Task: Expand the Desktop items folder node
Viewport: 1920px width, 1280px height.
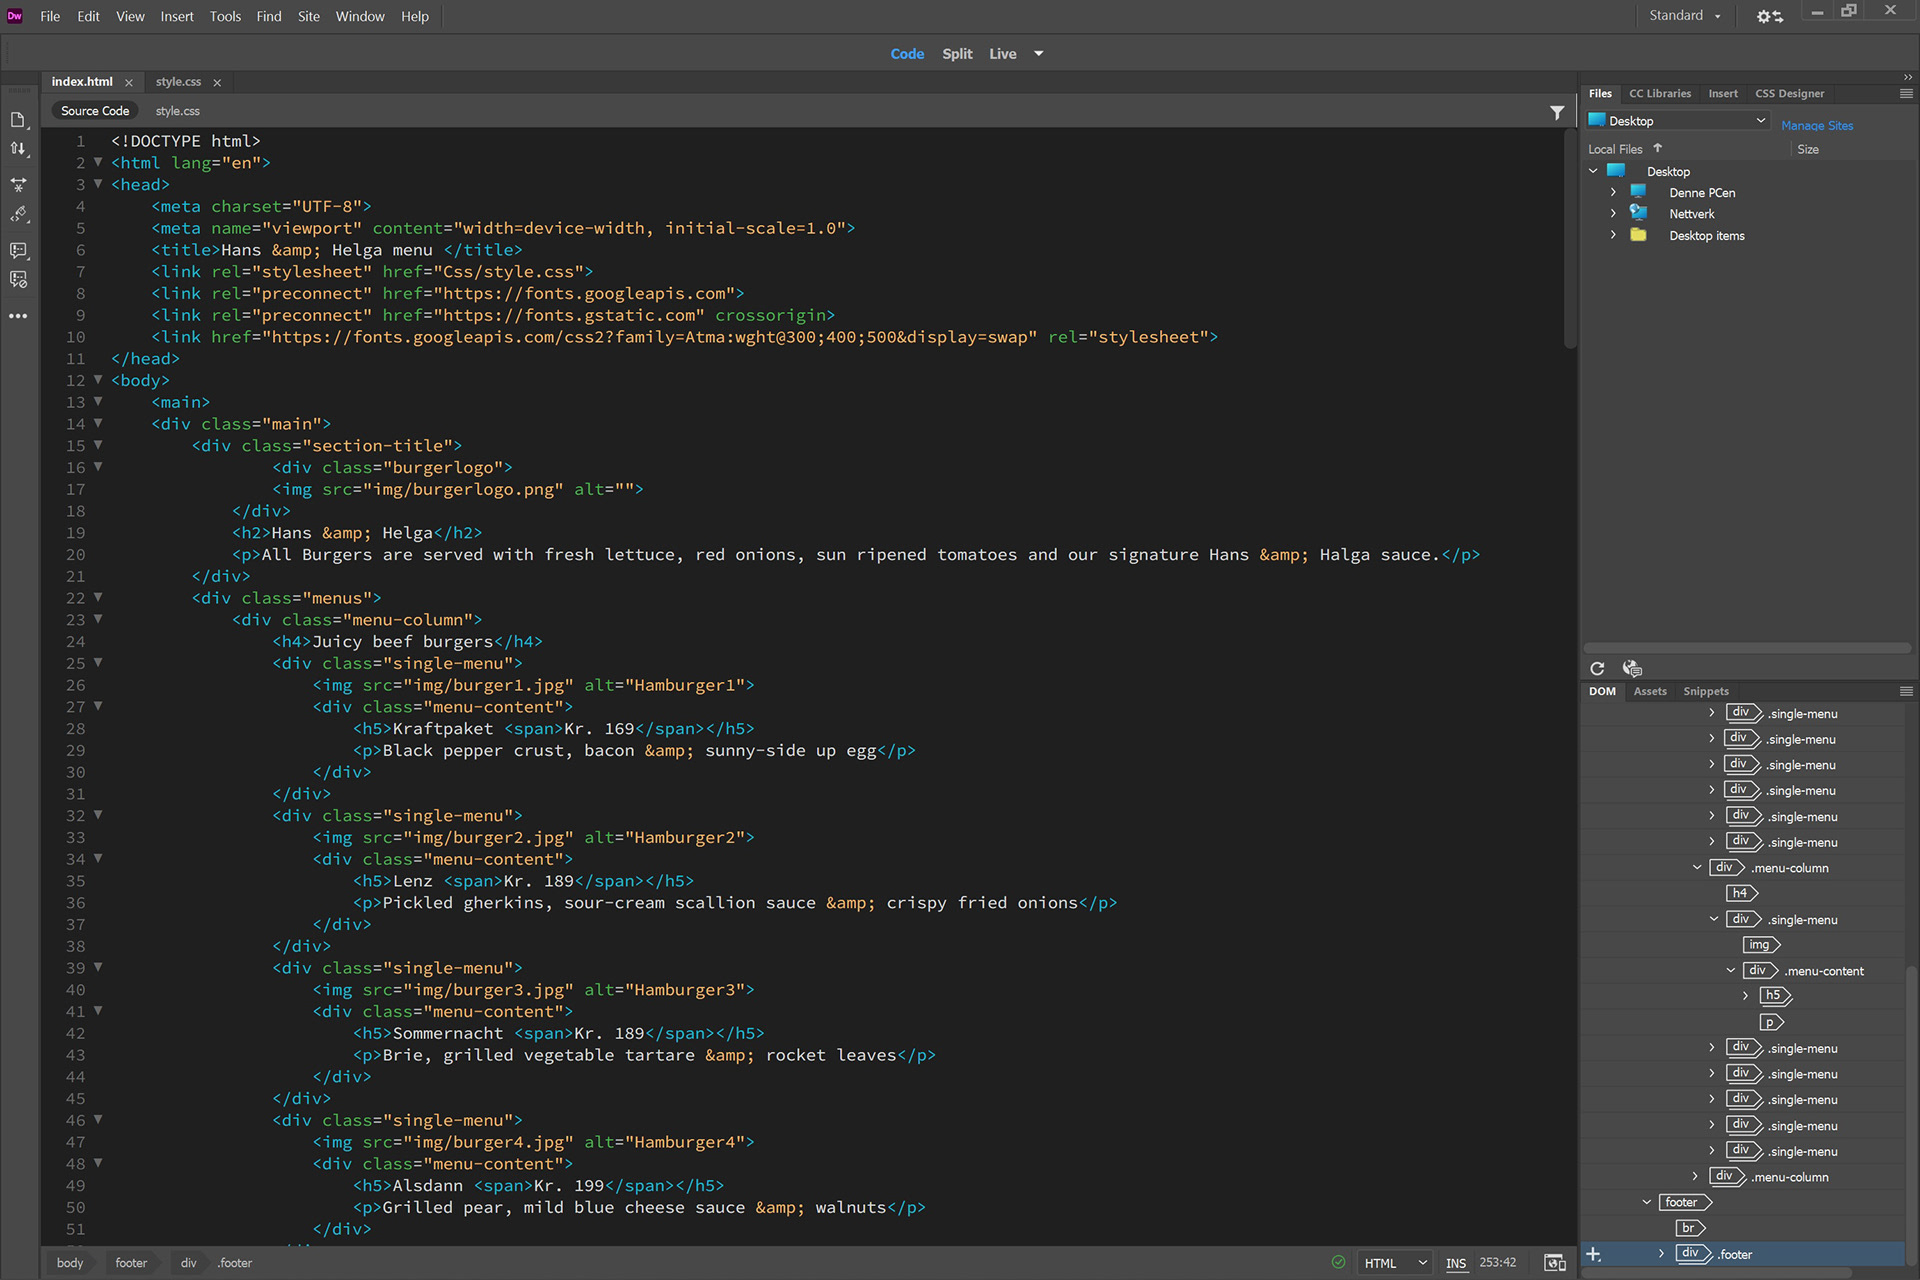Action: 1613,235
